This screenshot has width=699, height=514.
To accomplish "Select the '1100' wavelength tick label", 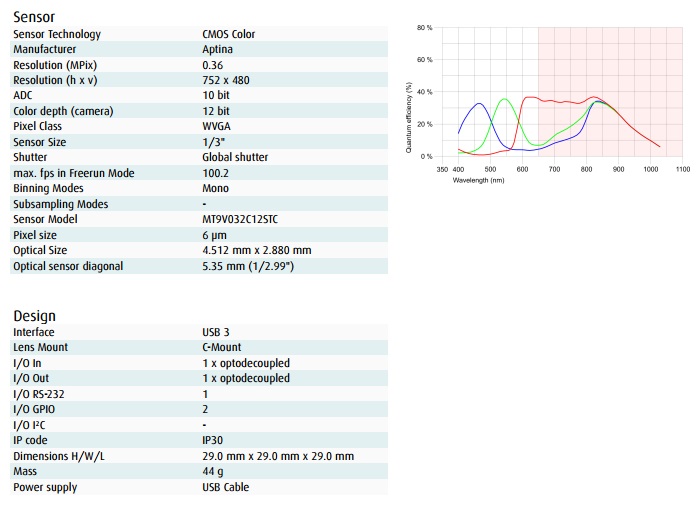I will pos(683,169).
